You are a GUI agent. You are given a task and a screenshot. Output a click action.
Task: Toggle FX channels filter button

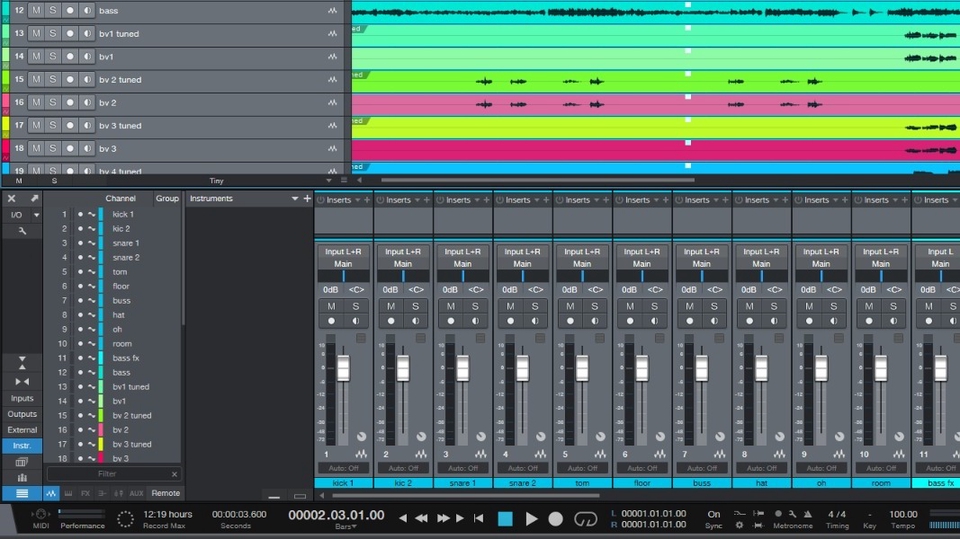pos(85,493)
